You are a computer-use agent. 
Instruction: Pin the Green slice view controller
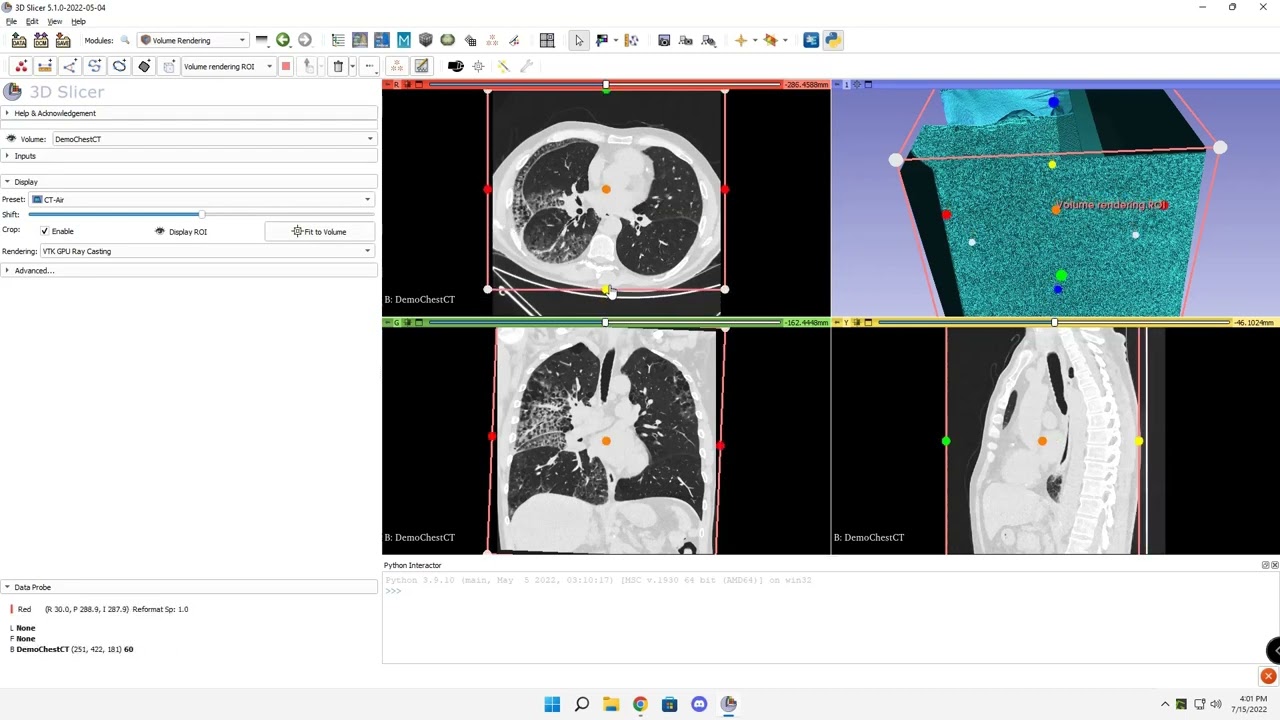tap(387, 322)
